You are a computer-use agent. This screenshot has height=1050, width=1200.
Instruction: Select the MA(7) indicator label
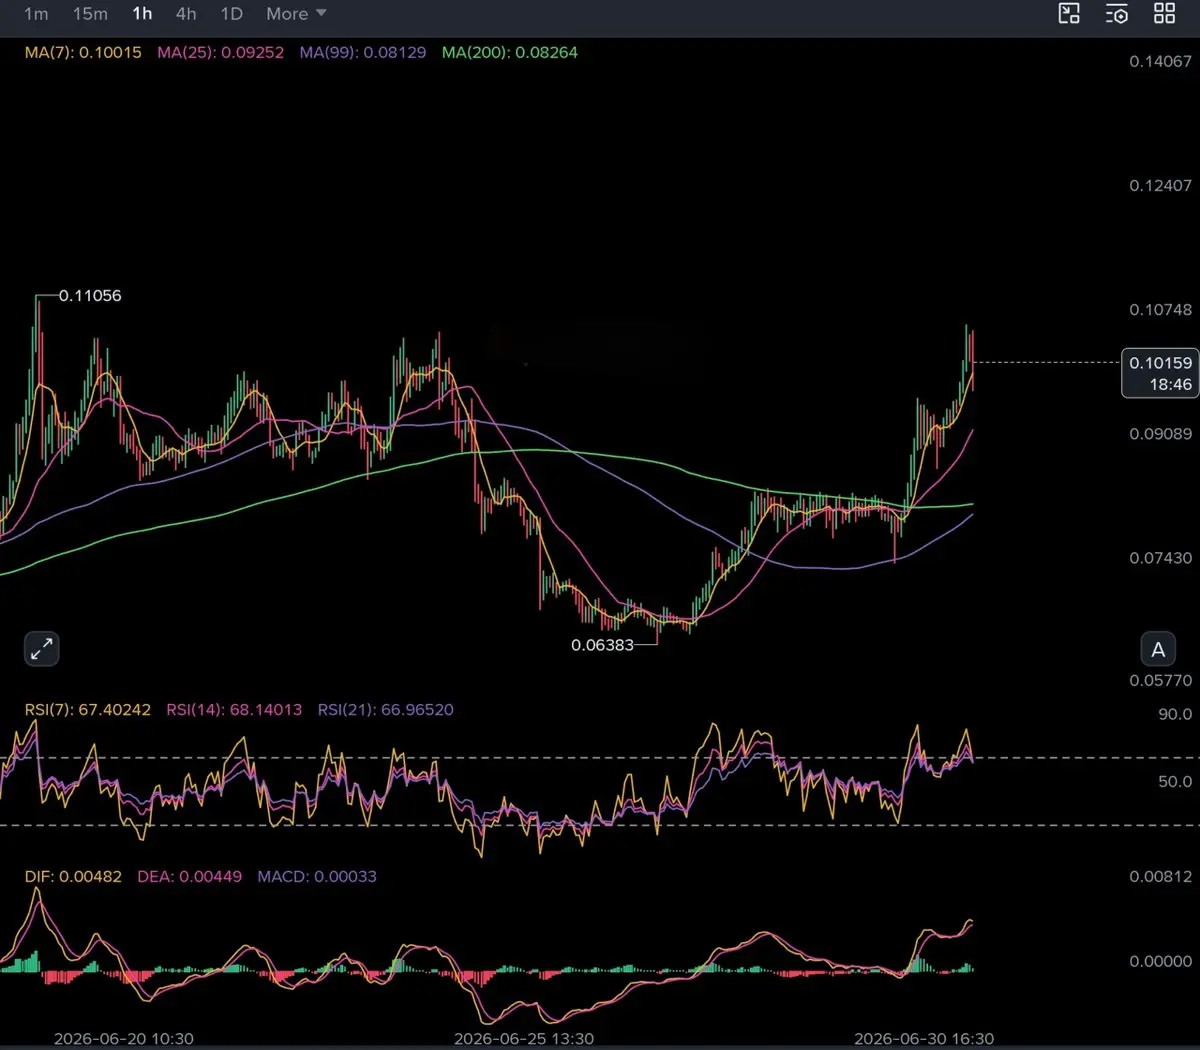pos(83,52)
